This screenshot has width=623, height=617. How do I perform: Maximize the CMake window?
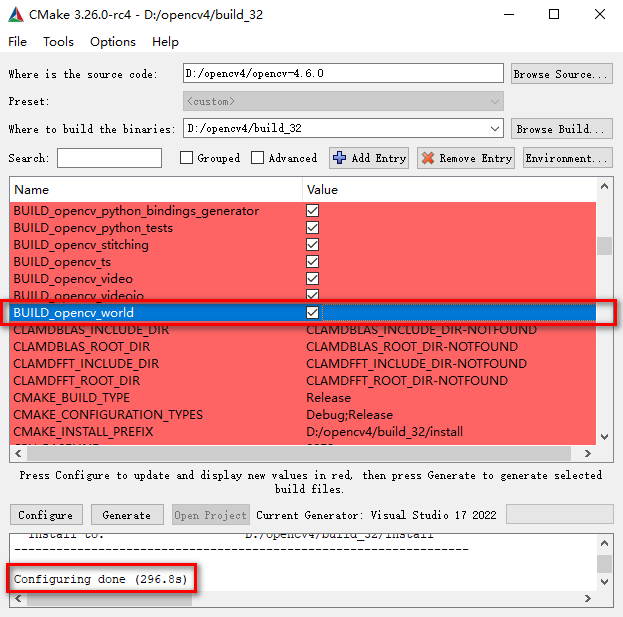coord(554,15)
